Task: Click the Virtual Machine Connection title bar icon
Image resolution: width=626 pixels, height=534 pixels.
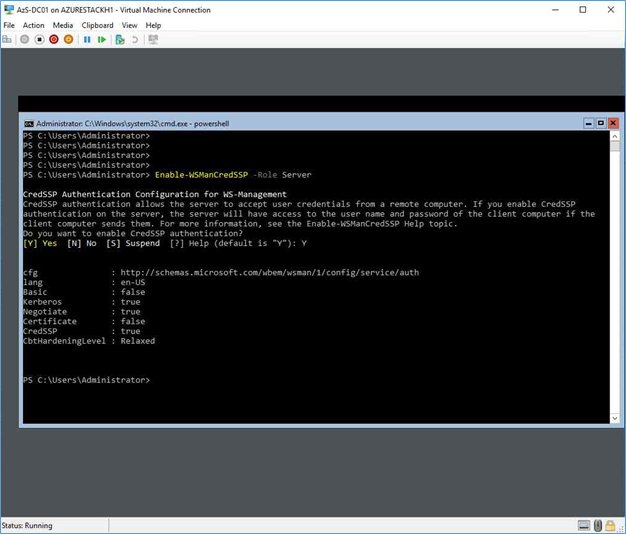Action: (x=8, y=10)
